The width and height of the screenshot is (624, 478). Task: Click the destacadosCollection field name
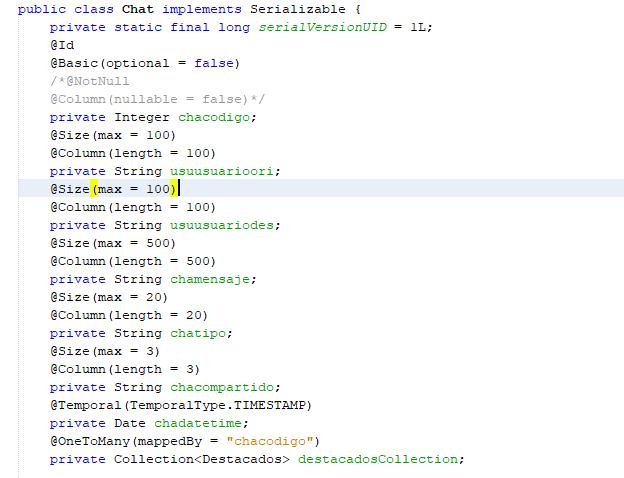click(378, 459)
